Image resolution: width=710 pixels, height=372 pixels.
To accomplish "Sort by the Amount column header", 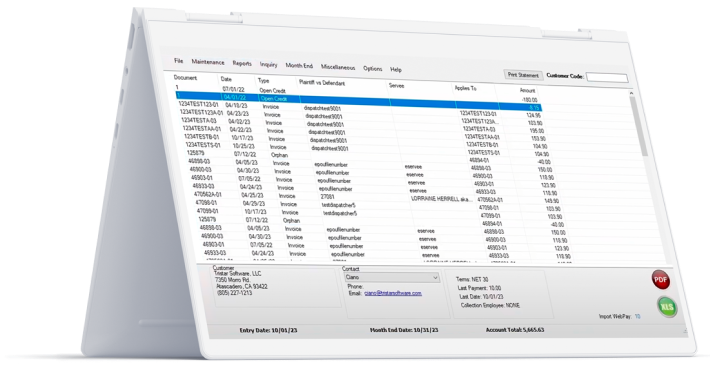I will click(527, 91).
